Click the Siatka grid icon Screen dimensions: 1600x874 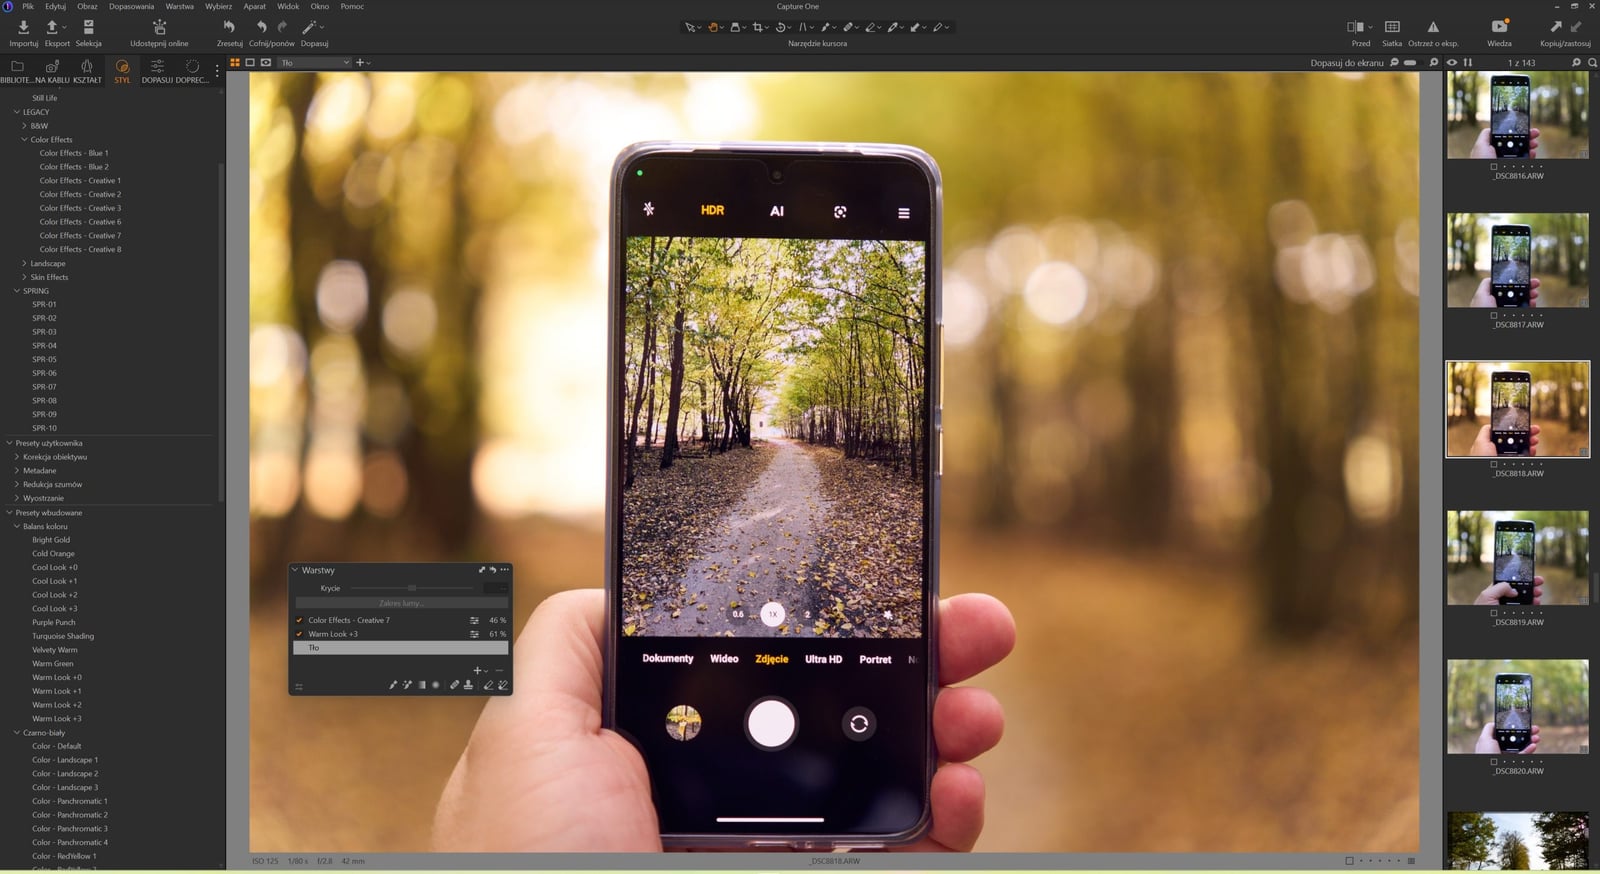point(1392,27)
